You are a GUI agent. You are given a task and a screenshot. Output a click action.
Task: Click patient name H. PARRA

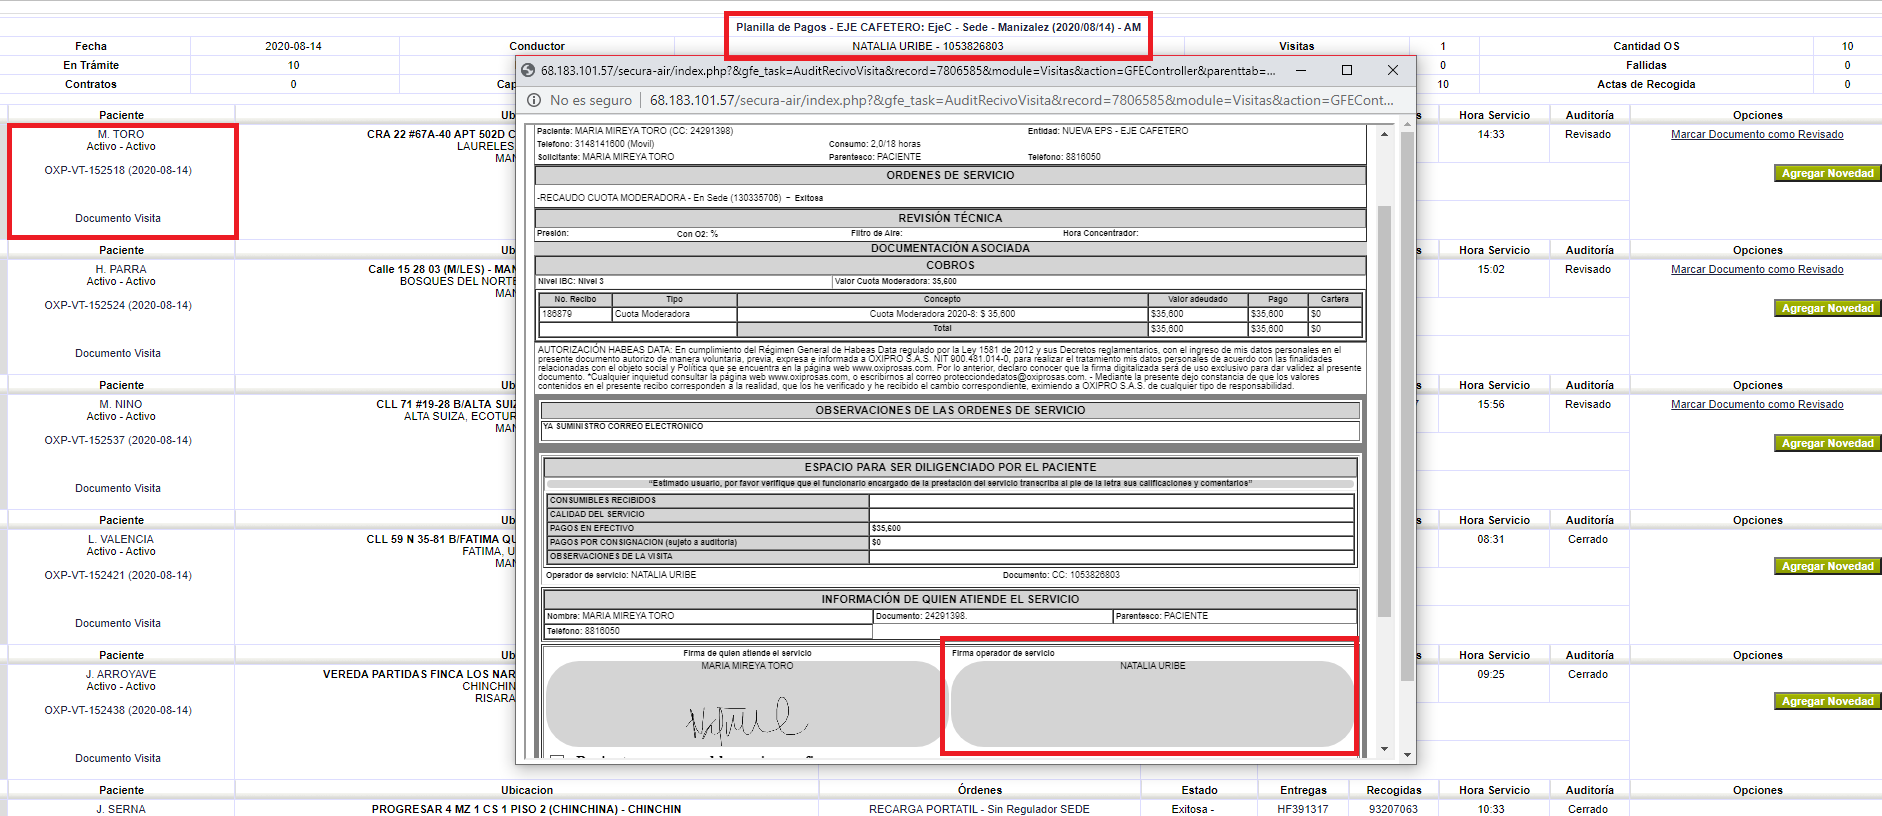click(x=121, y=269)
